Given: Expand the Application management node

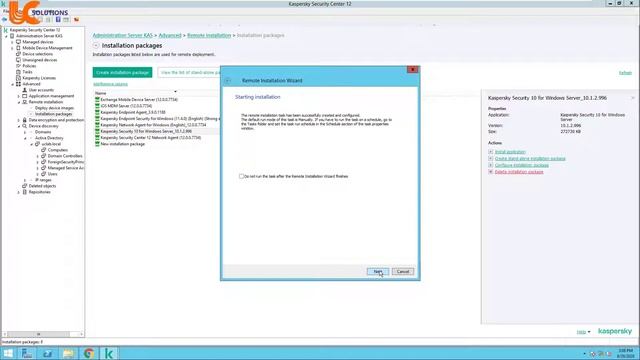Looking at the screenshot, I should pos(19,96).
